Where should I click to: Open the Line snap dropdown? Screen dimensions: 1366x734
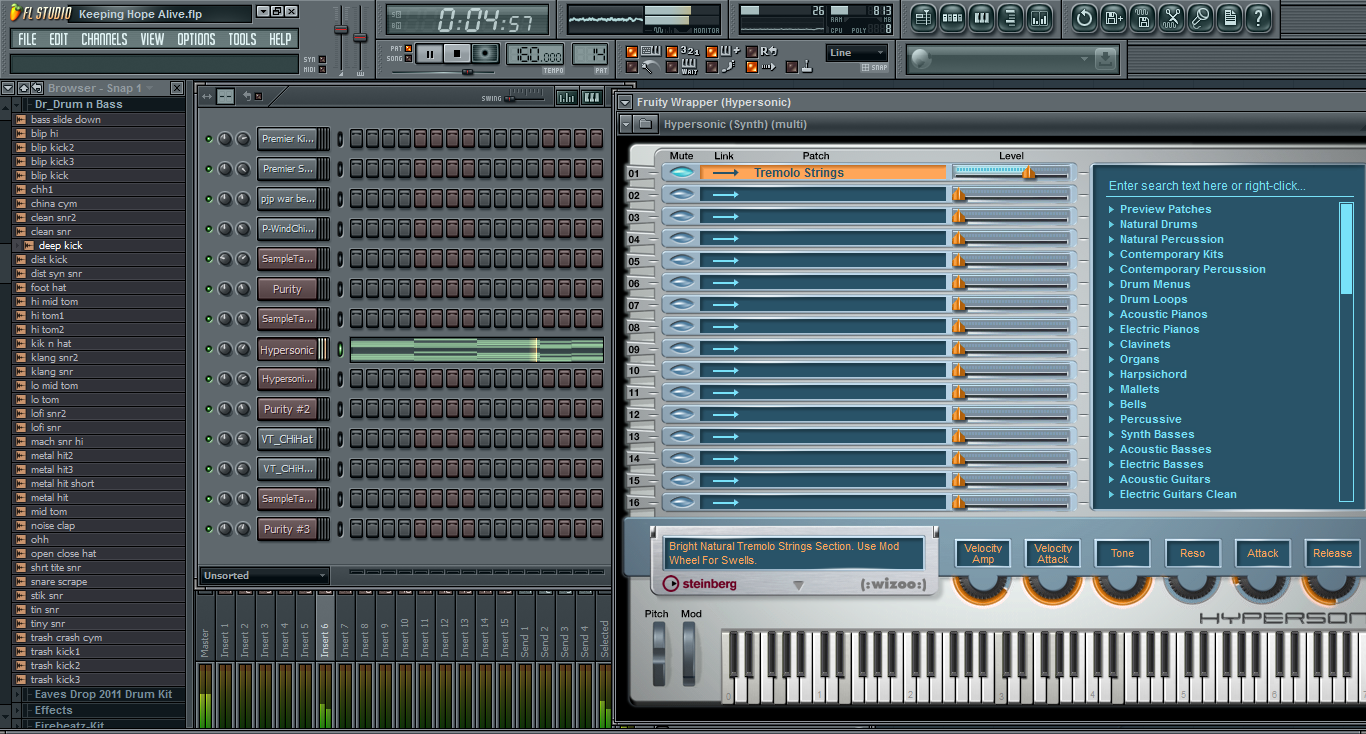pos(856,53)
